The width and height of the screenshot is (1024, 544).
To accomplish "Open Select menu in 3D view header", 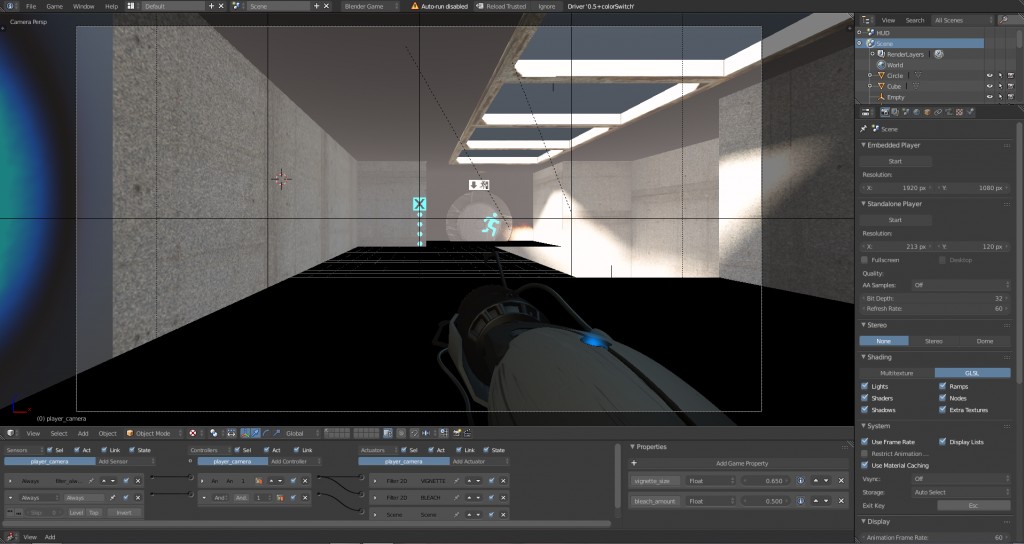I will [59, 433].
